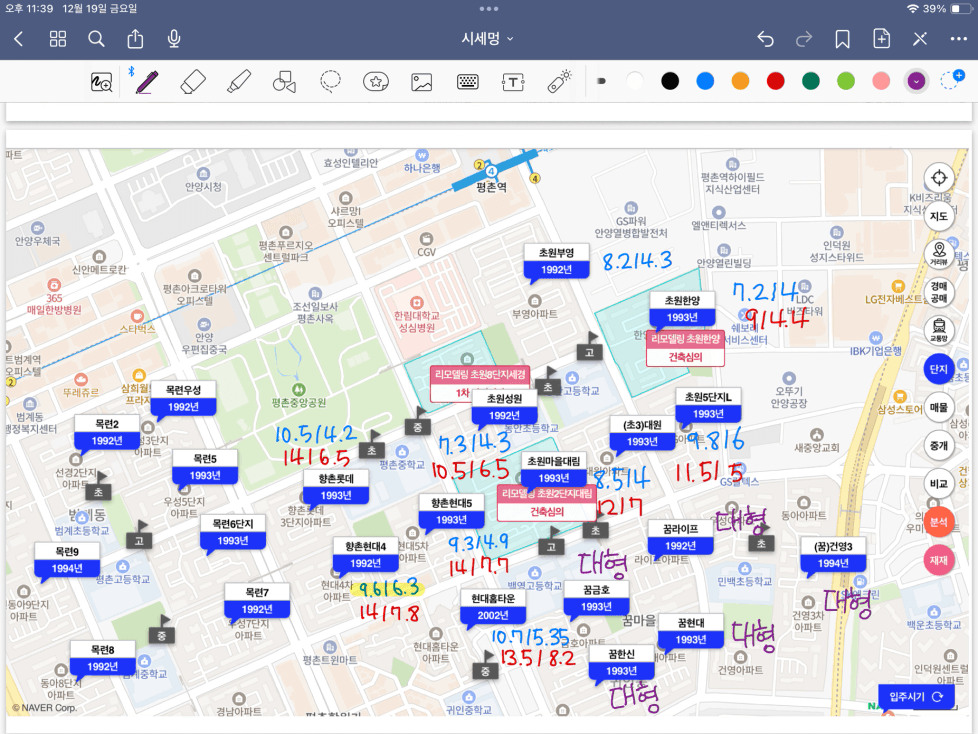Open the Image insert tool
The height and width of the screenshot is (734, 978).
click(x=421, y=82)
